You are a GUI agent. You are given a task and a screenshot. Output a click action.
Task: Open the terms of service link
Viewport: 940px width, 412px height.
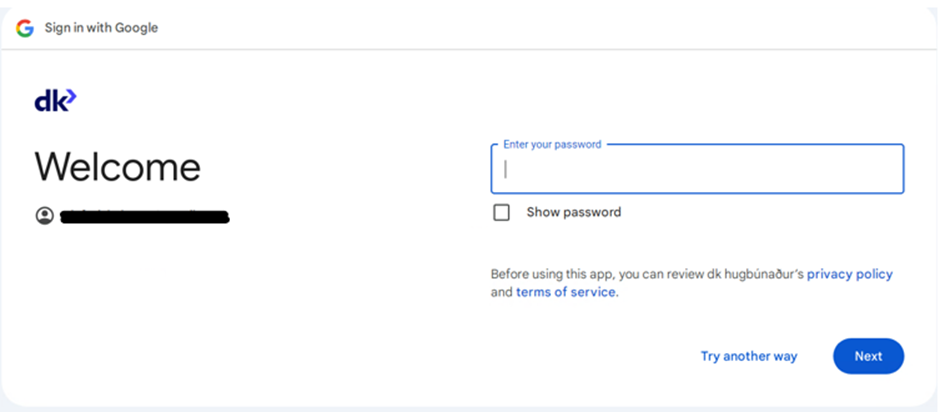(x=566, y=293)
